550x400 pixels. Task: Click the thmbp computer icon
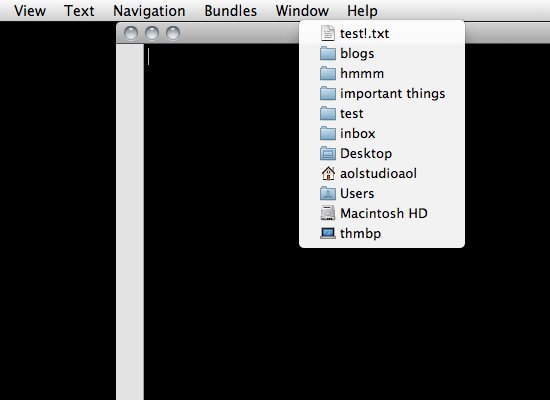pyautogui.click(x=328, y=233)
